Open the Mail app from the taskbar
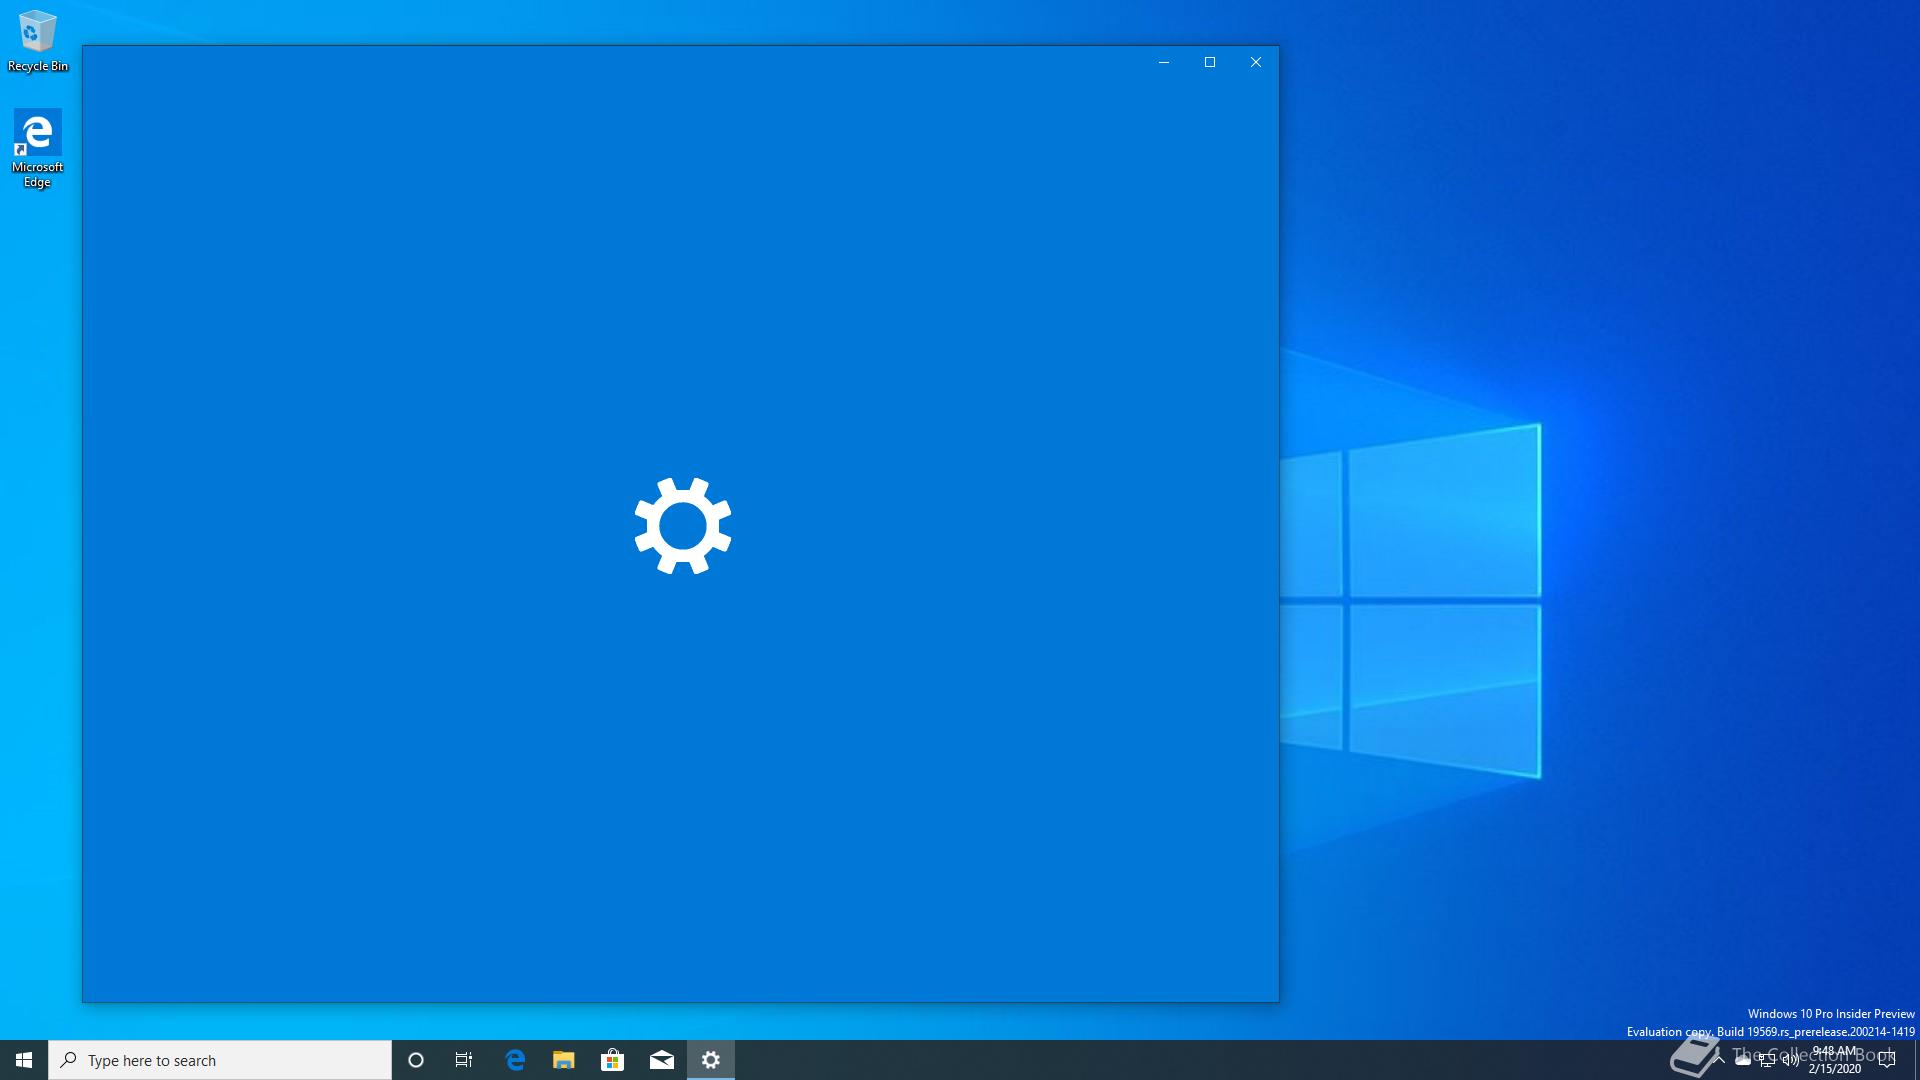Screen dimensions: 1920x1080 [x=662, y=1060]
